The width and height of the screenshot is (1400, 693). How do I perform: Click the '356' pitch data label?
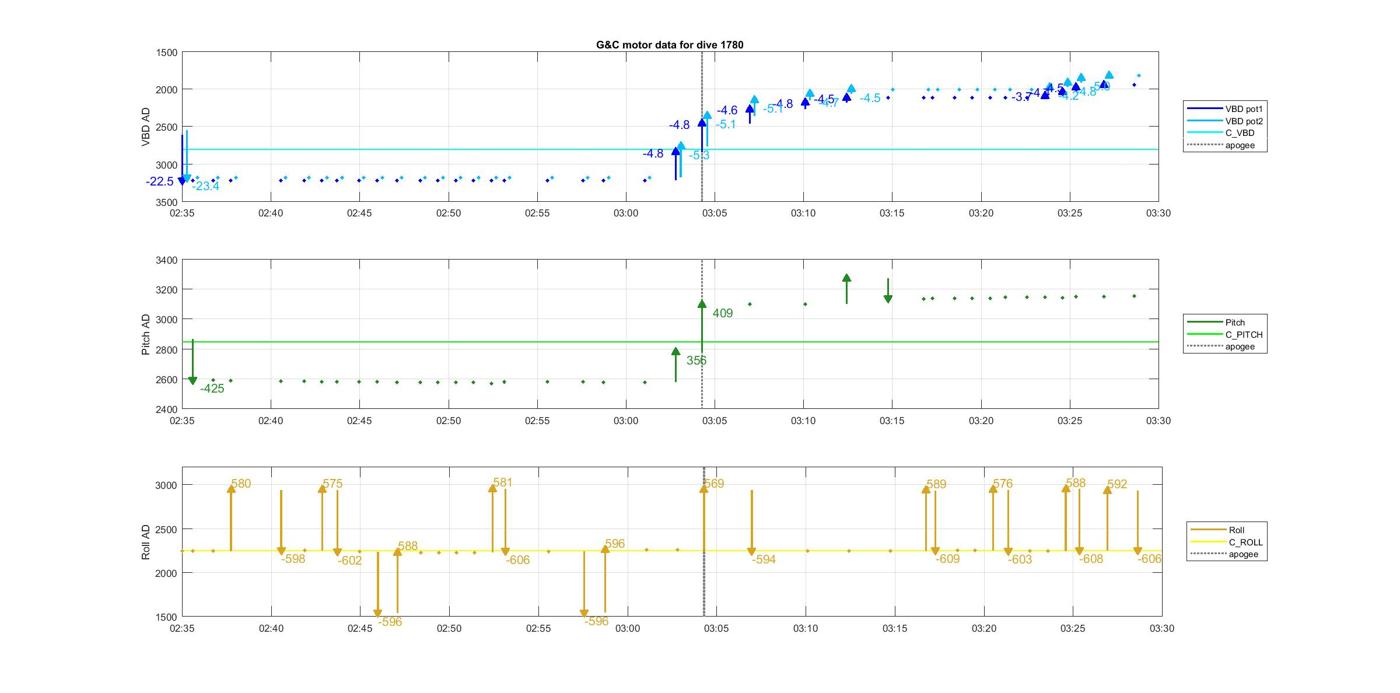click(696, 360)
